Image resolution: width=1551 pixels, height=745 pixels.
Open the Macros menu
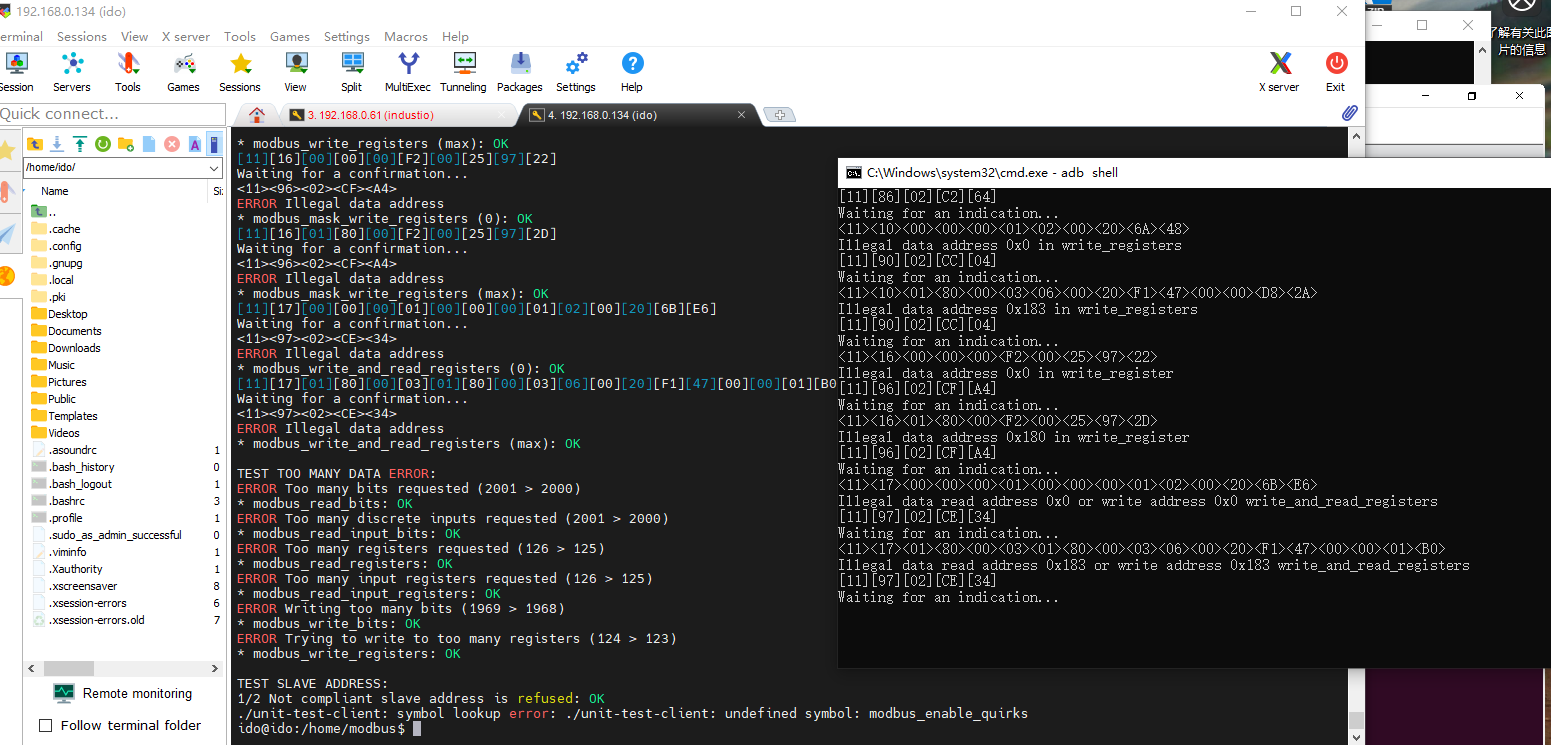point(406,37)
